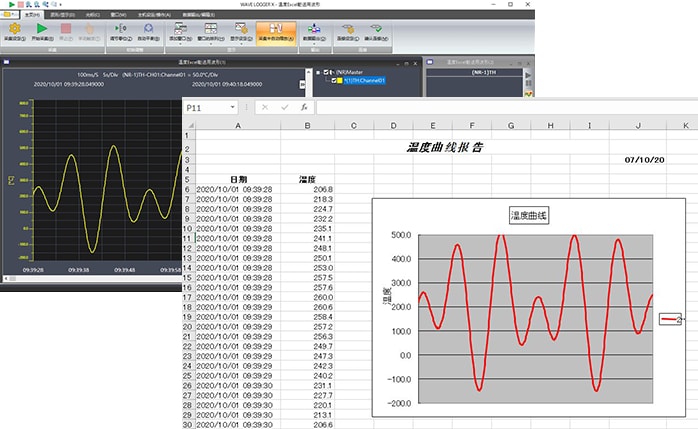Click the red legend line swatch
The width and height of the screenshot is (698, 429).
[667, 318]
